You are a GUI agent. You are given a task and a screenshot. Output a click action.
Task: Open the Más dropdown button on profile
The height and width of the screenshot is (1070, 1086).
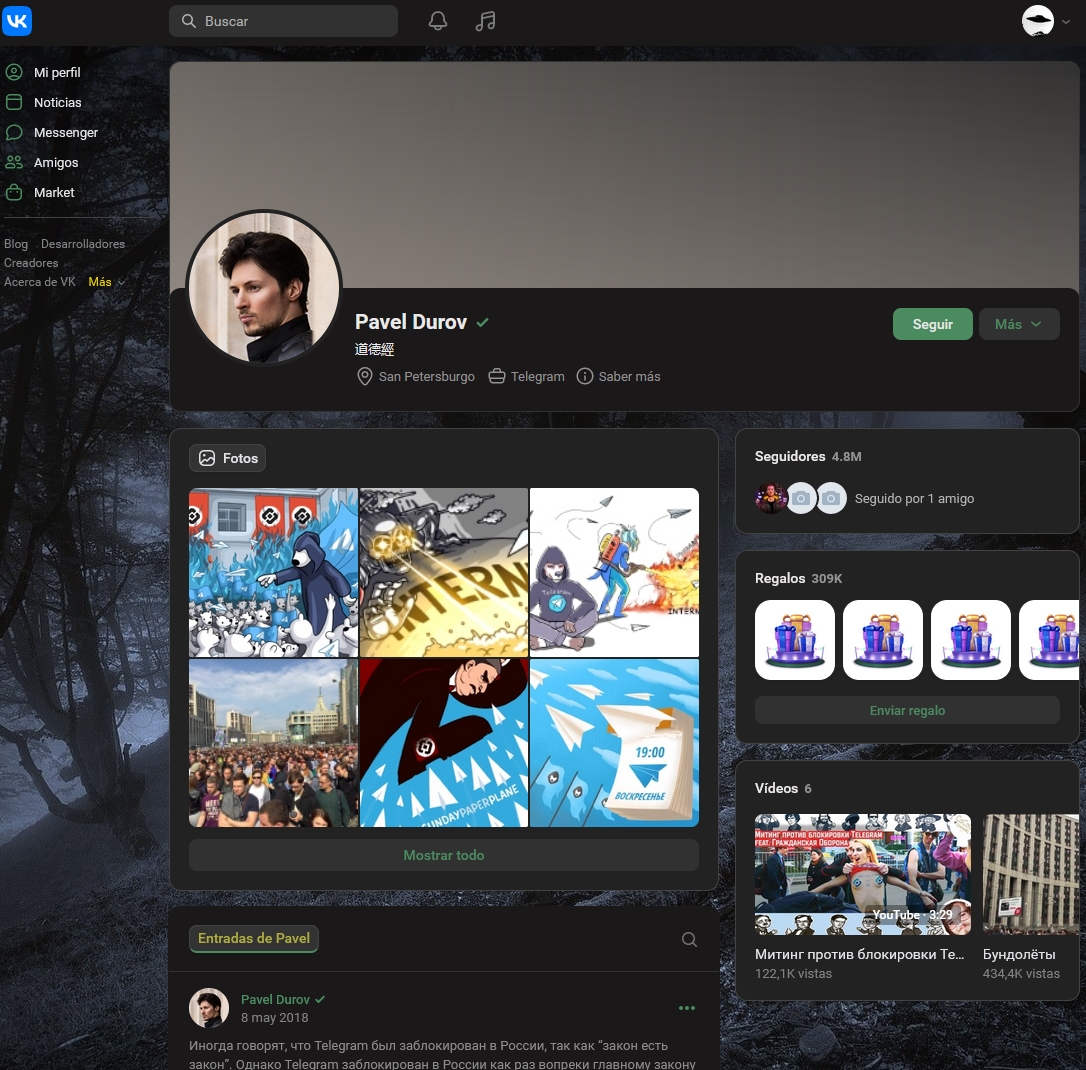tap(1019, 324)
